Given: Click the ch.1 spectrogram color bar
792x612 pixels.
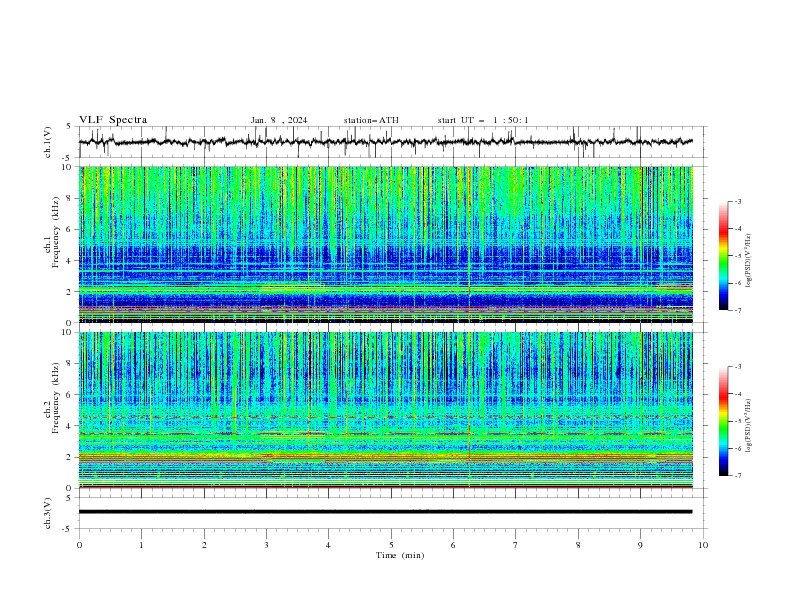Looking at the screenshot, I should click(x=723, y=256).
